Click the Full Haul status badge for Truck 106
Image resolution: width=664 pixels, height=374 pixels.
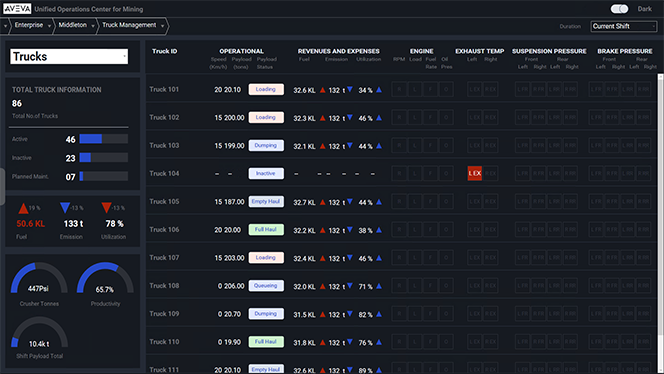pyautogui.click(x=266, y=230)
